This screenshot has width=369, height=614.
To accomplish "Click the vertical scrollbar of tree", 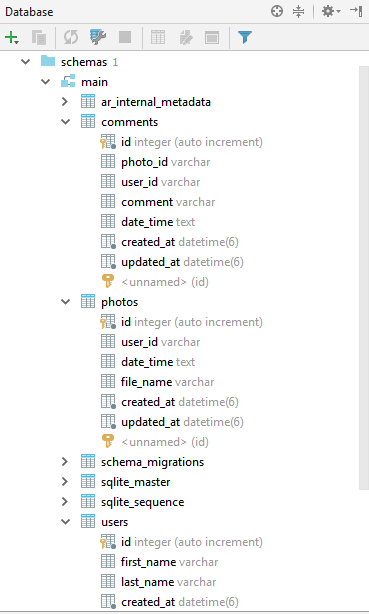I will point(364,278).
